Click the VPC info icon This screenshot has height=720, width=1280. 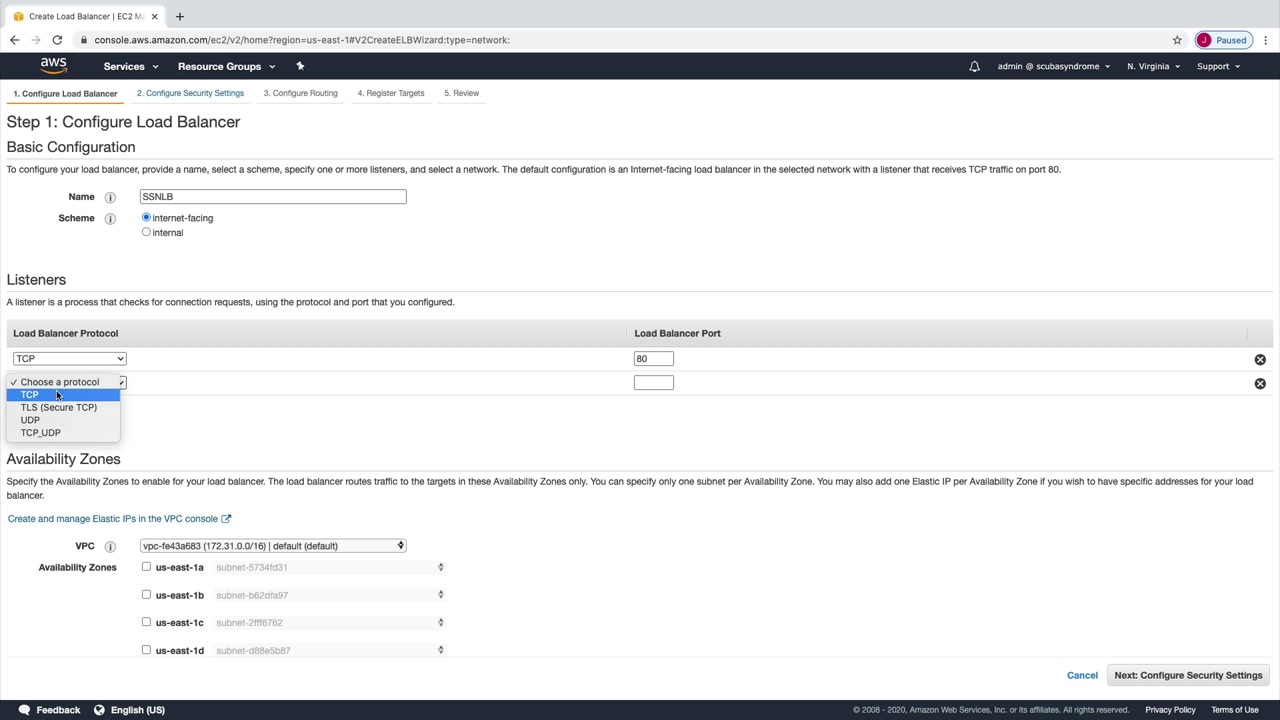point(110,546)
